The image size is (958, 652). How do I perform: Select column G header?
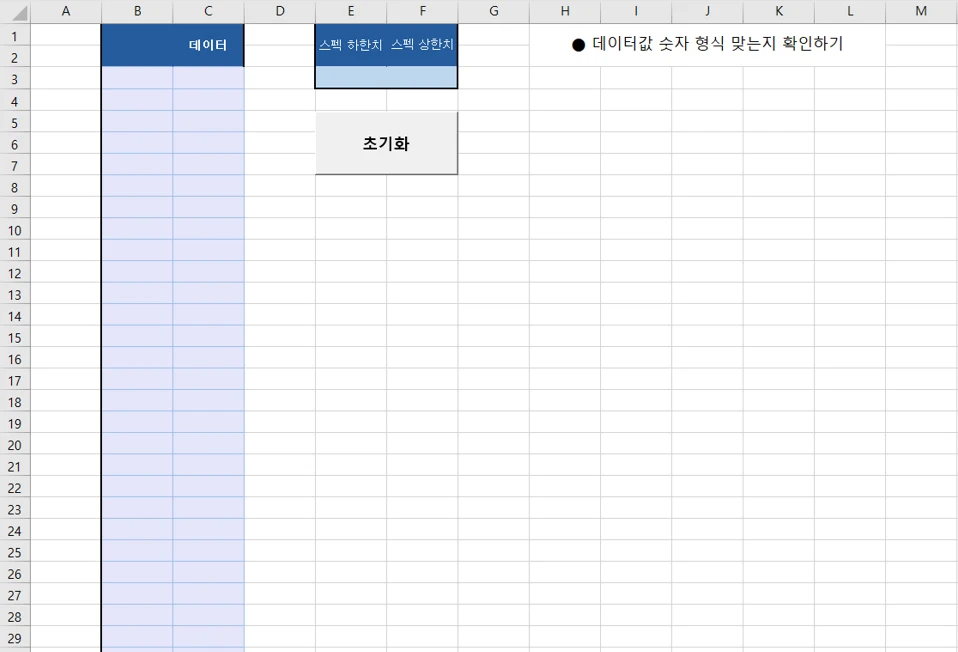494,12
